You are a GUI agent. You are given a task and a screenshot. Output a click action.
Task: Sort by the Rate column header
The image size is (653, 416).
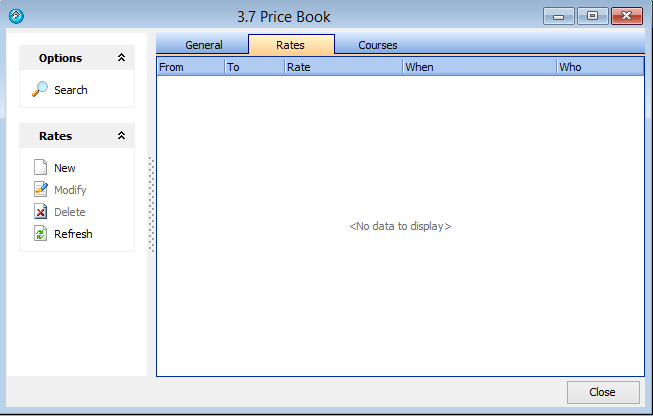tap(342, 67)
